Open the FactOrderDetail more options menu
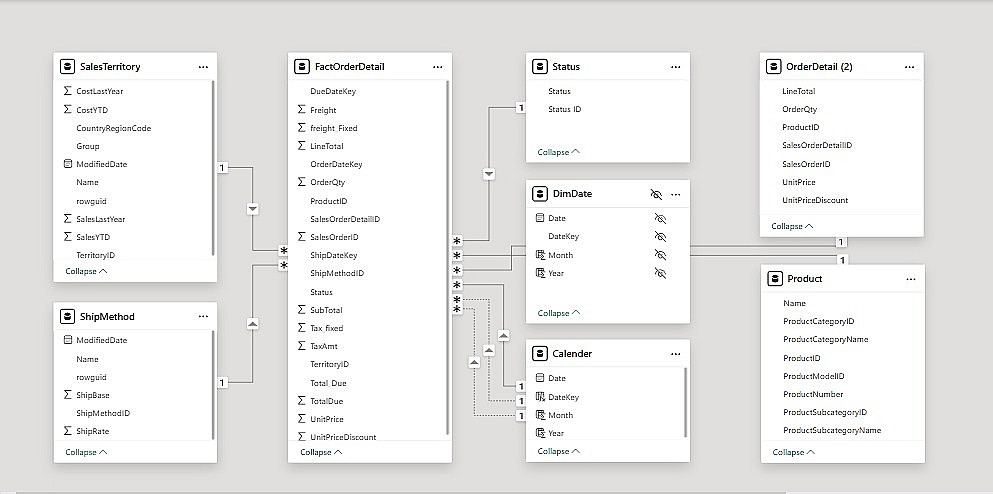The height and width of the screenshot is (494, 993). point(438,67)
